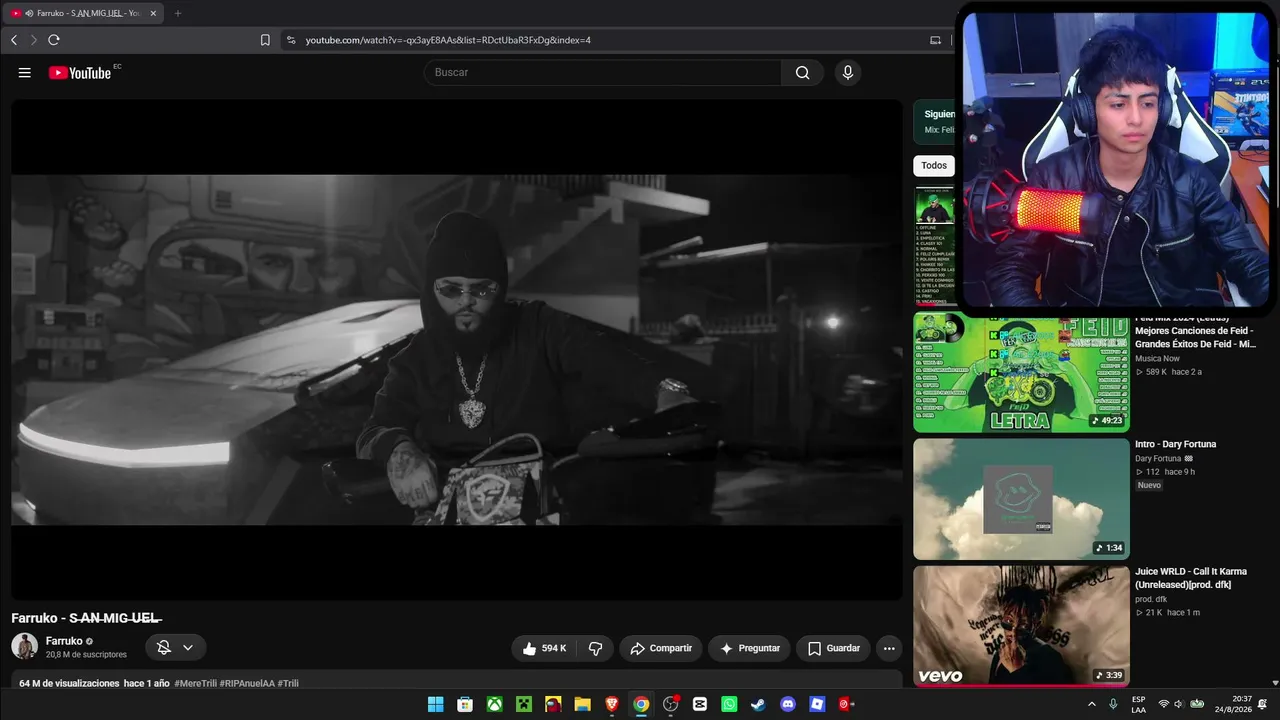Go back in browser history

[x=14, y=40]
